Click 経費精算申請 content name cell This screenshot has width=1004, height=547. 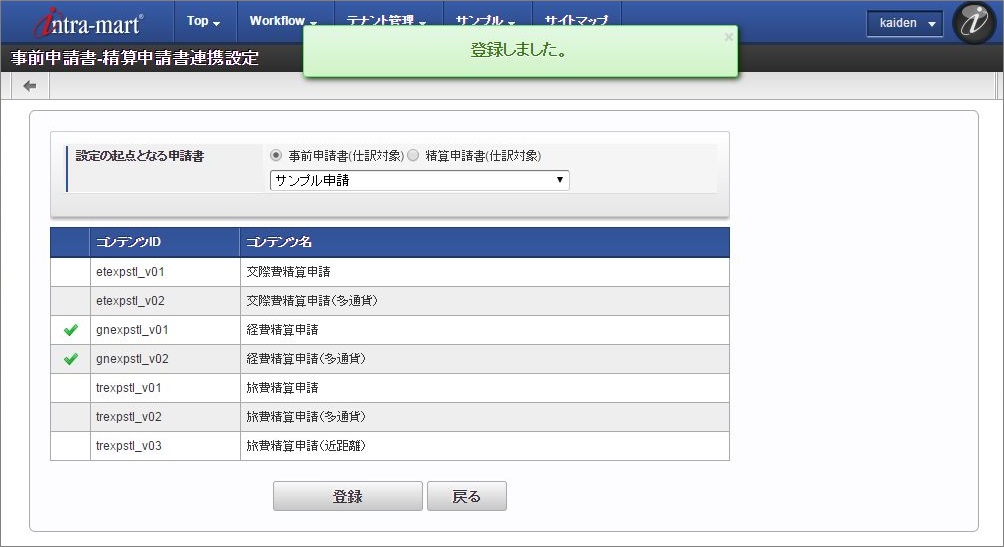coord(485,330)
